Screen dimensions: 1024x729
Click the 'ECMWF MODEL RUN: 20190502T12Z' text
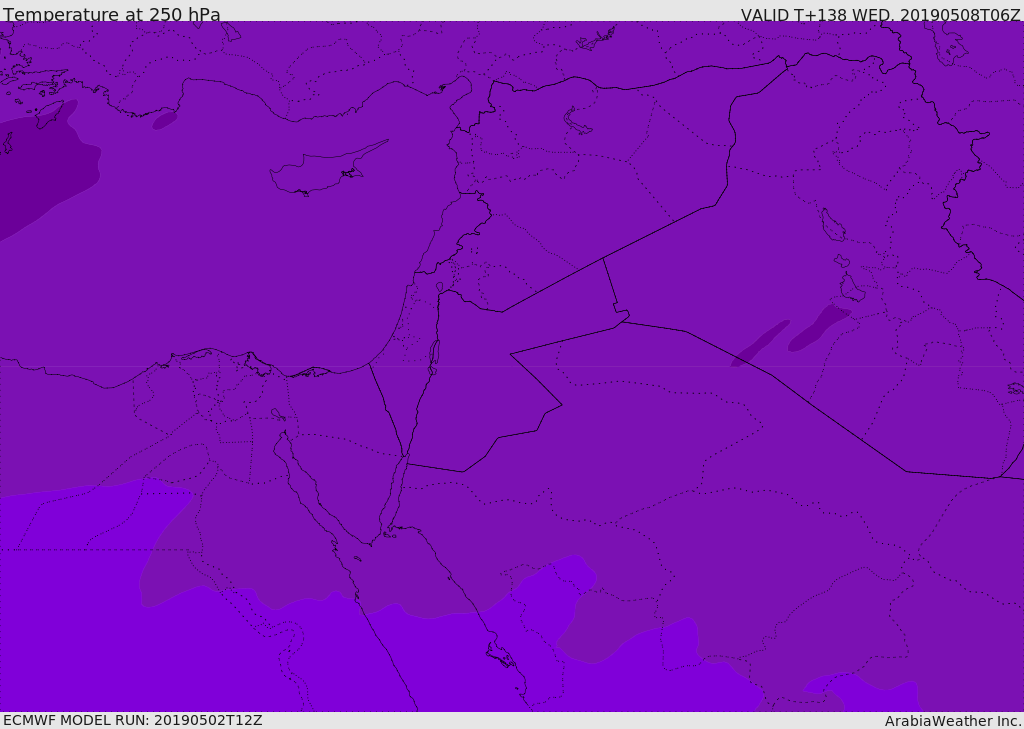pos(133,720)
